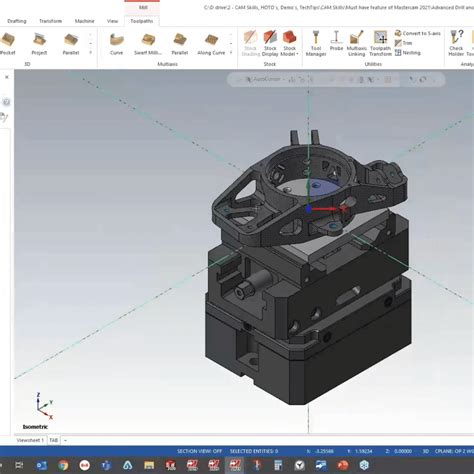Image resolution: width=474 pixels, height=474 pixels.
Task: Switch to the Drafting tab
Action: pos(17,21)
